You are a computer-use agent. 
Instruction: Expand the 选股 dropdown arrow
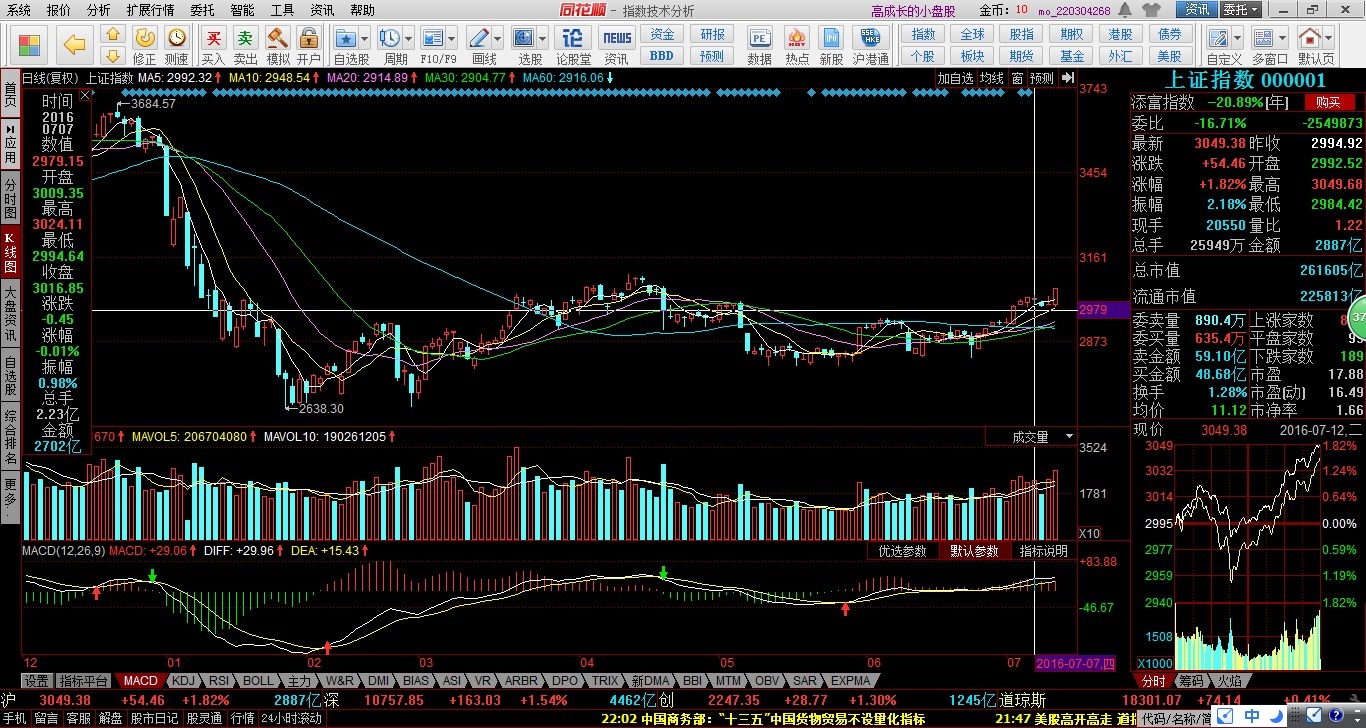(x=543, y=40)
